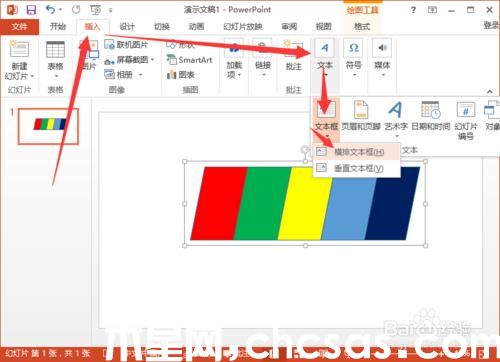The height and width of the screenshot is (362, 500).
Task: Expand Screenshot dropdown arrow
Action: [x=153, y=60]
